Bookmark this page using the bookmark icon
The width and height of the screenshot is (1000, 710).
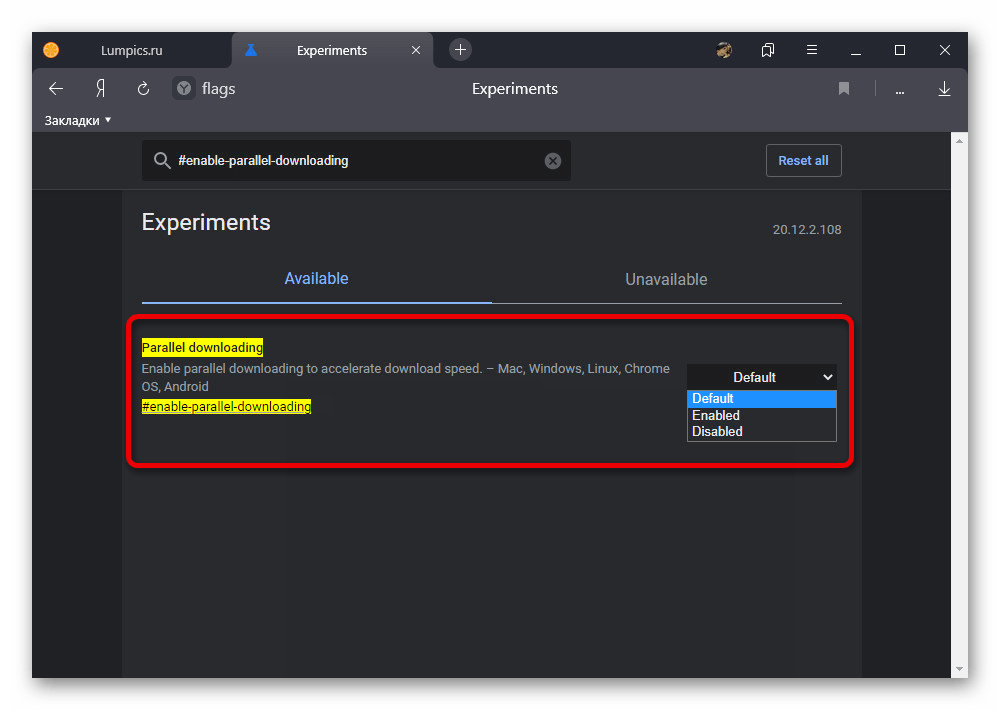(x=844, y=89)
